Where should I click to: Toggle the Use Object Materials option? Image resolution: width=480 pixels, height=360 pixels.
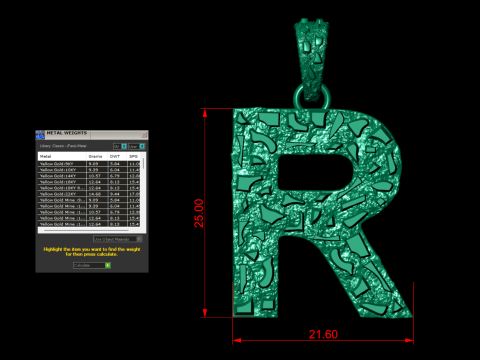[x=118, y=239]
